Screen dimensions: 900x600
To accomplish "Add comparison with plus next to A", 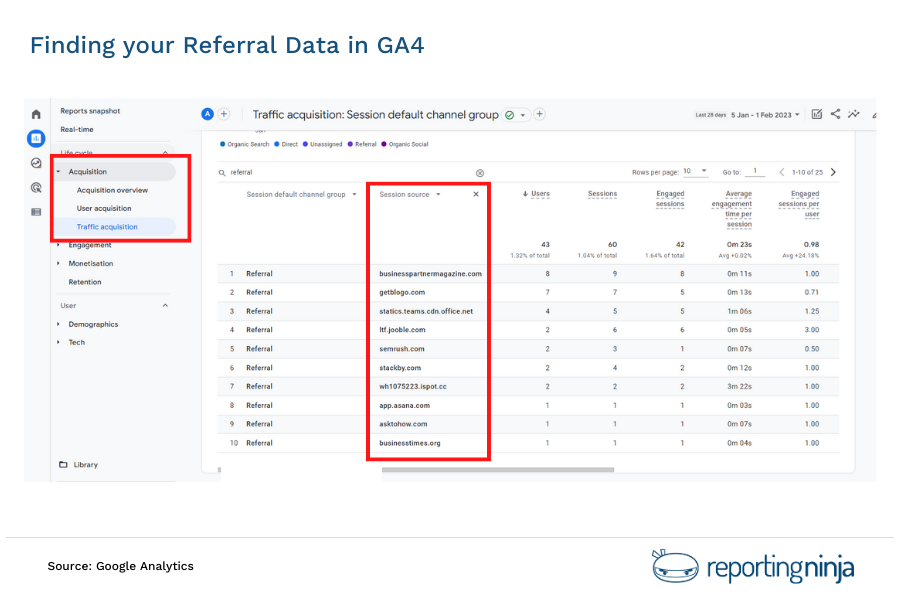I will point(224,114).
